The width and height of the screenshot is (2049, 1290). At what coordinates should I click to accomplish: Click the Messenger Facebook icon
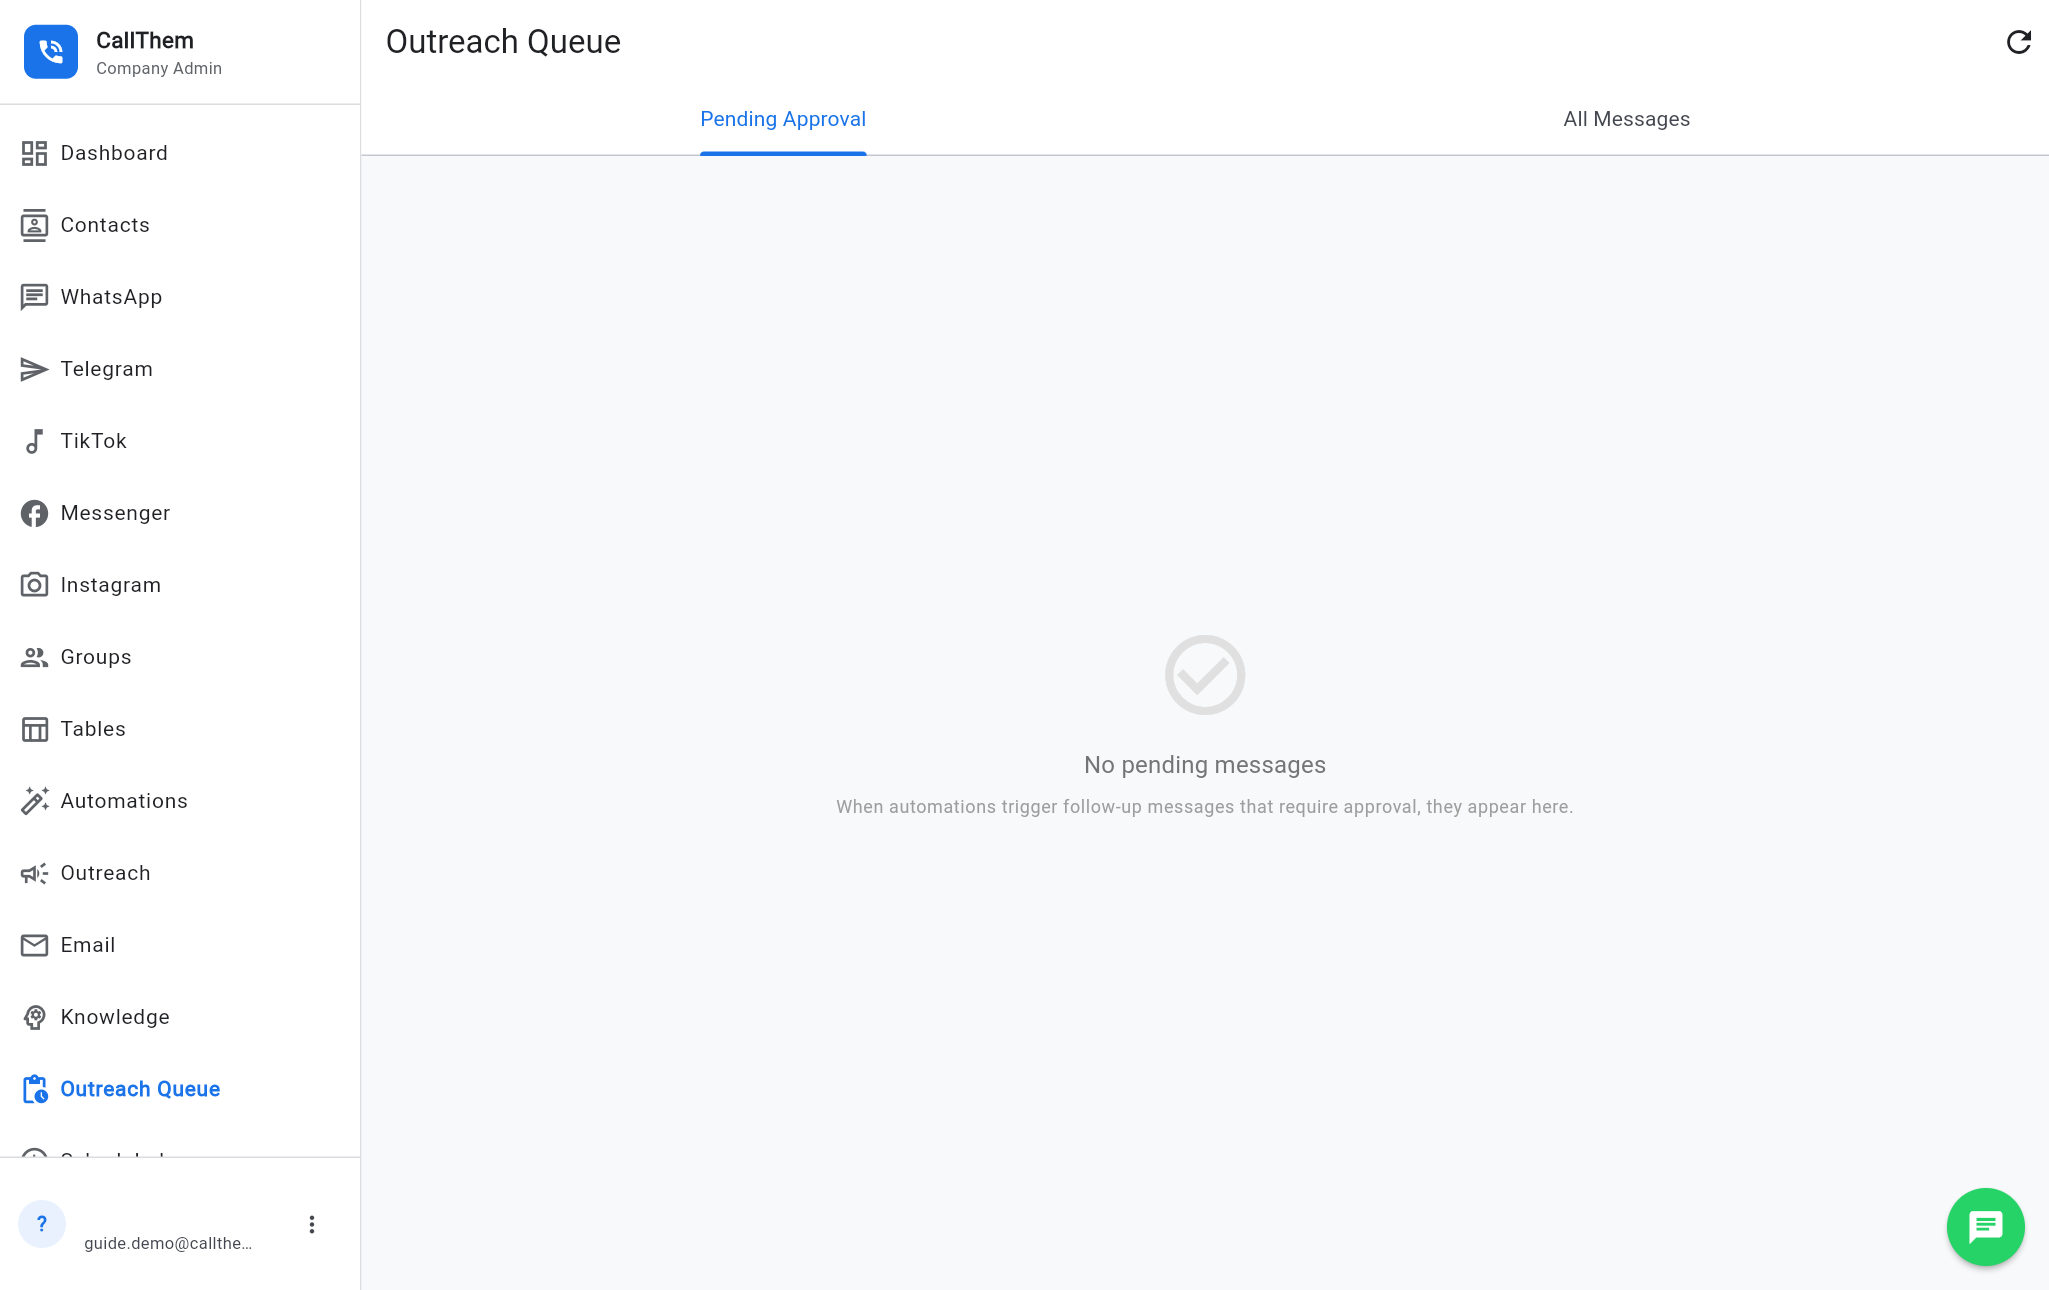tap(34, 513)
